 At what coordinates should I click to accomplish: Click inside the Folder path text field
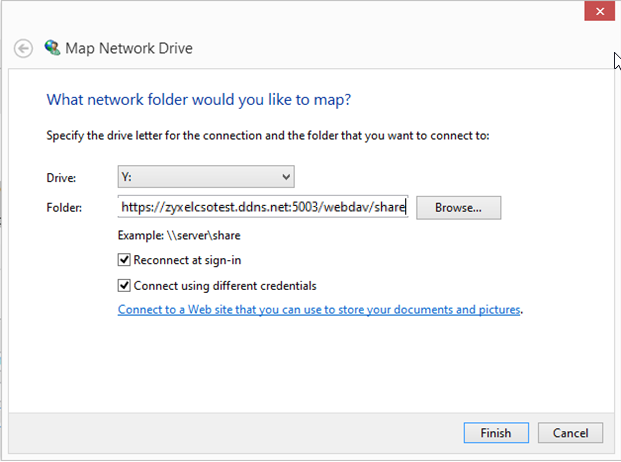click(x=262, y=207)
